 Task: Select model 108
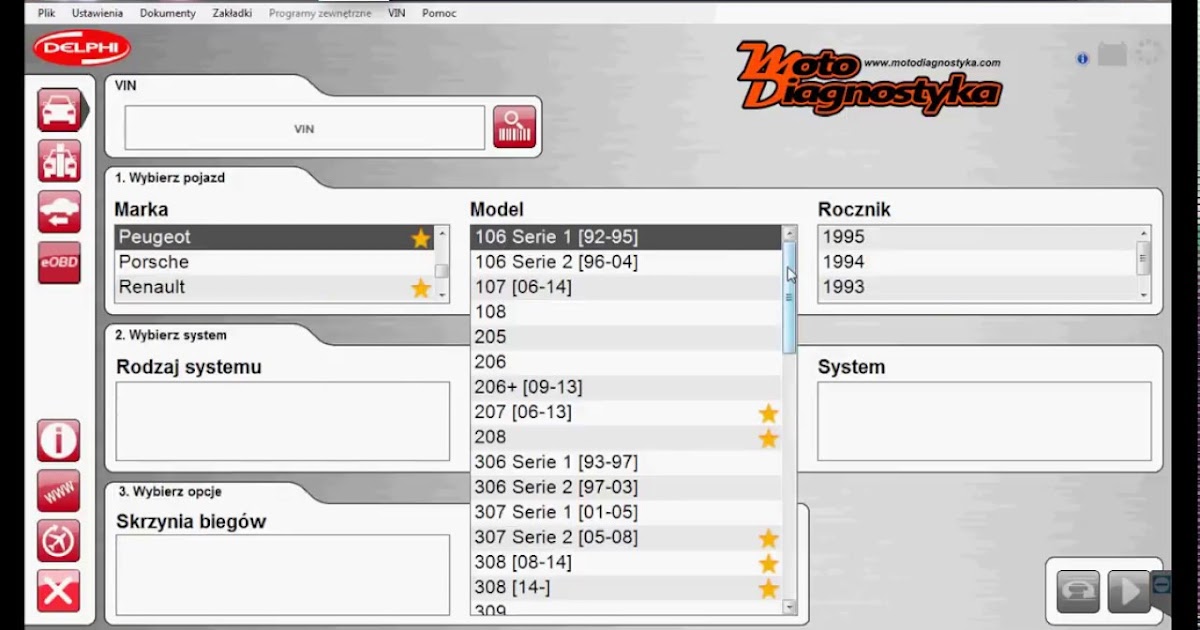626,312
